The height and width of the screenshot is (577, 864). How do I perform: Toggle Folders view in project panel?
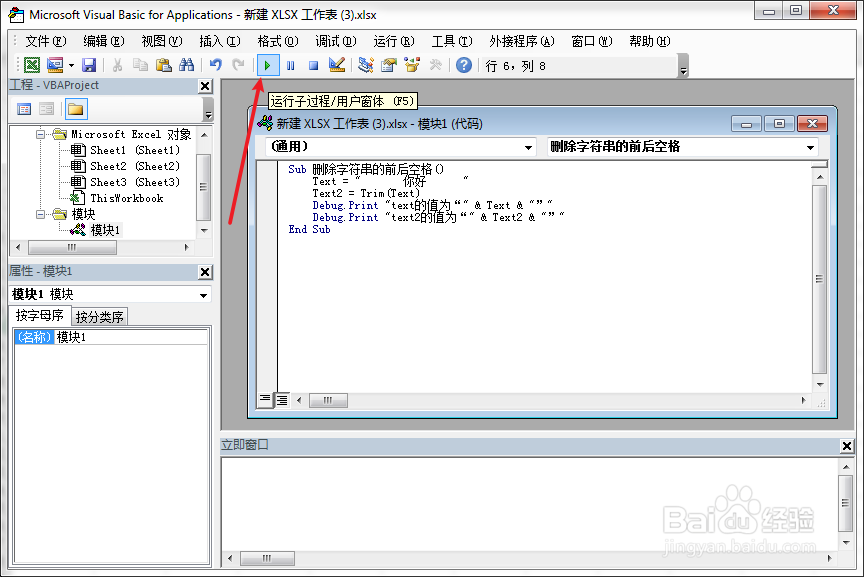pos(76,109)
